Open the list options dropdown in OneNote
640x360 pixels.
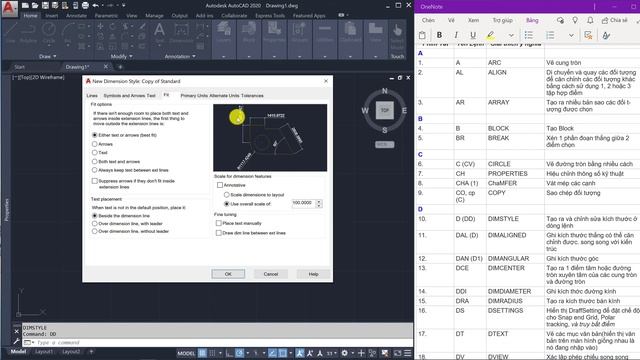click(571, 35)
